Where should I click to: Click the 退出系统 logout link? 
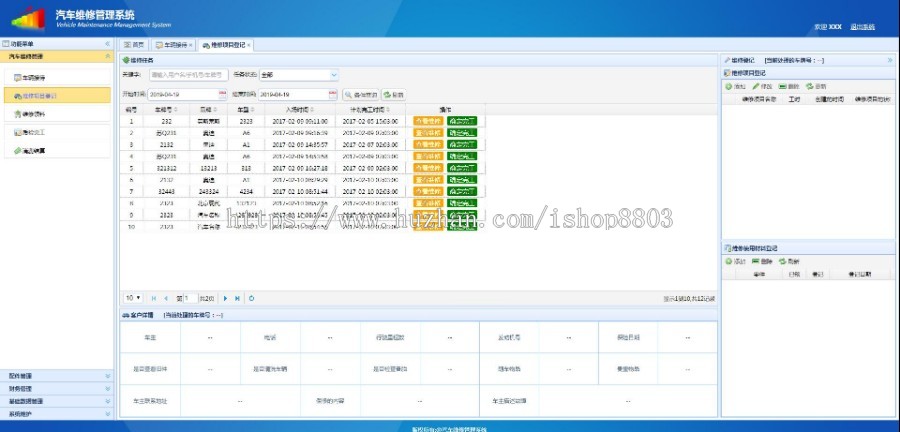(x=861, y=26)
